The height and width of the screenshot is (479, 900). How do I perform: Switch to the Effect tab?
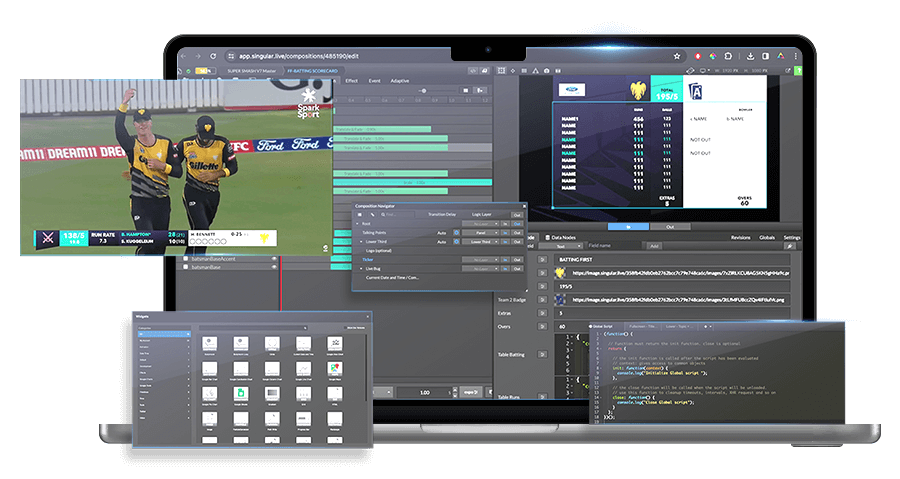[352, 81]
